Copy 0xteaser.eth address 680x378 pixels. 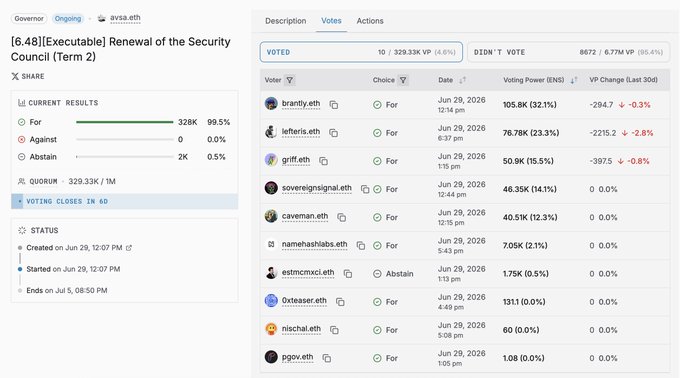coord(340,302)
